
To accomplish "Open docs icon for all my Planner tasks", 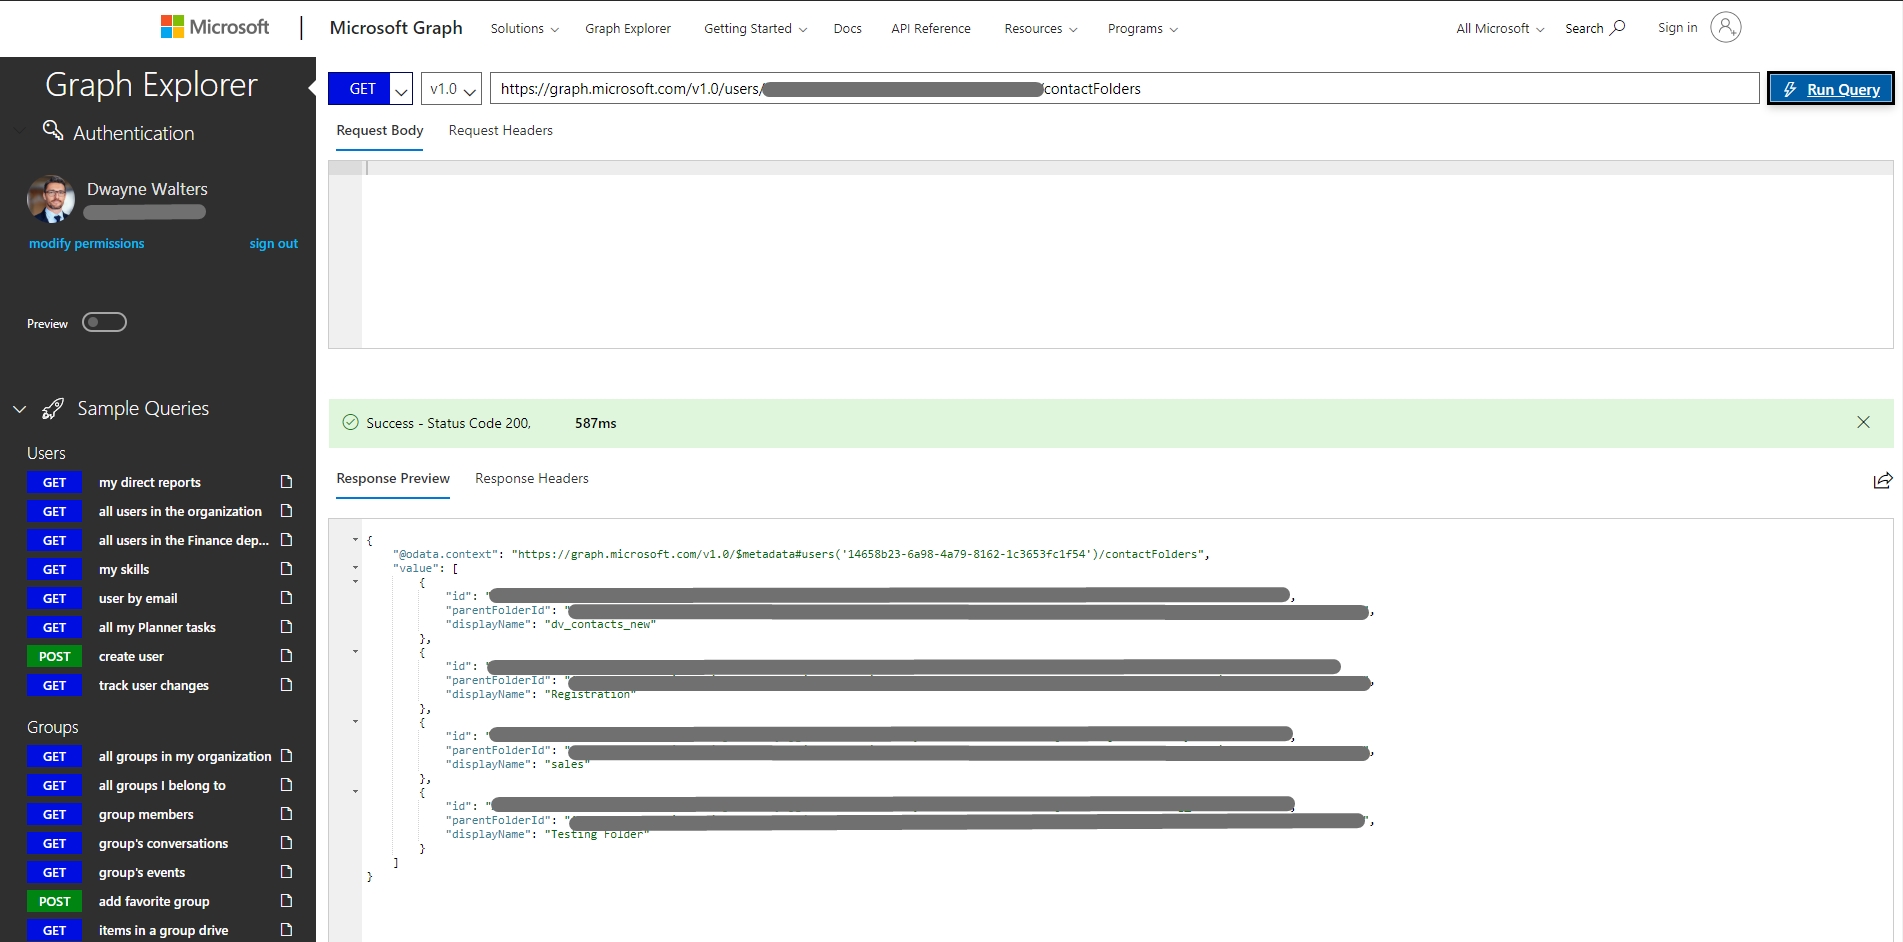I will [286, 627].
